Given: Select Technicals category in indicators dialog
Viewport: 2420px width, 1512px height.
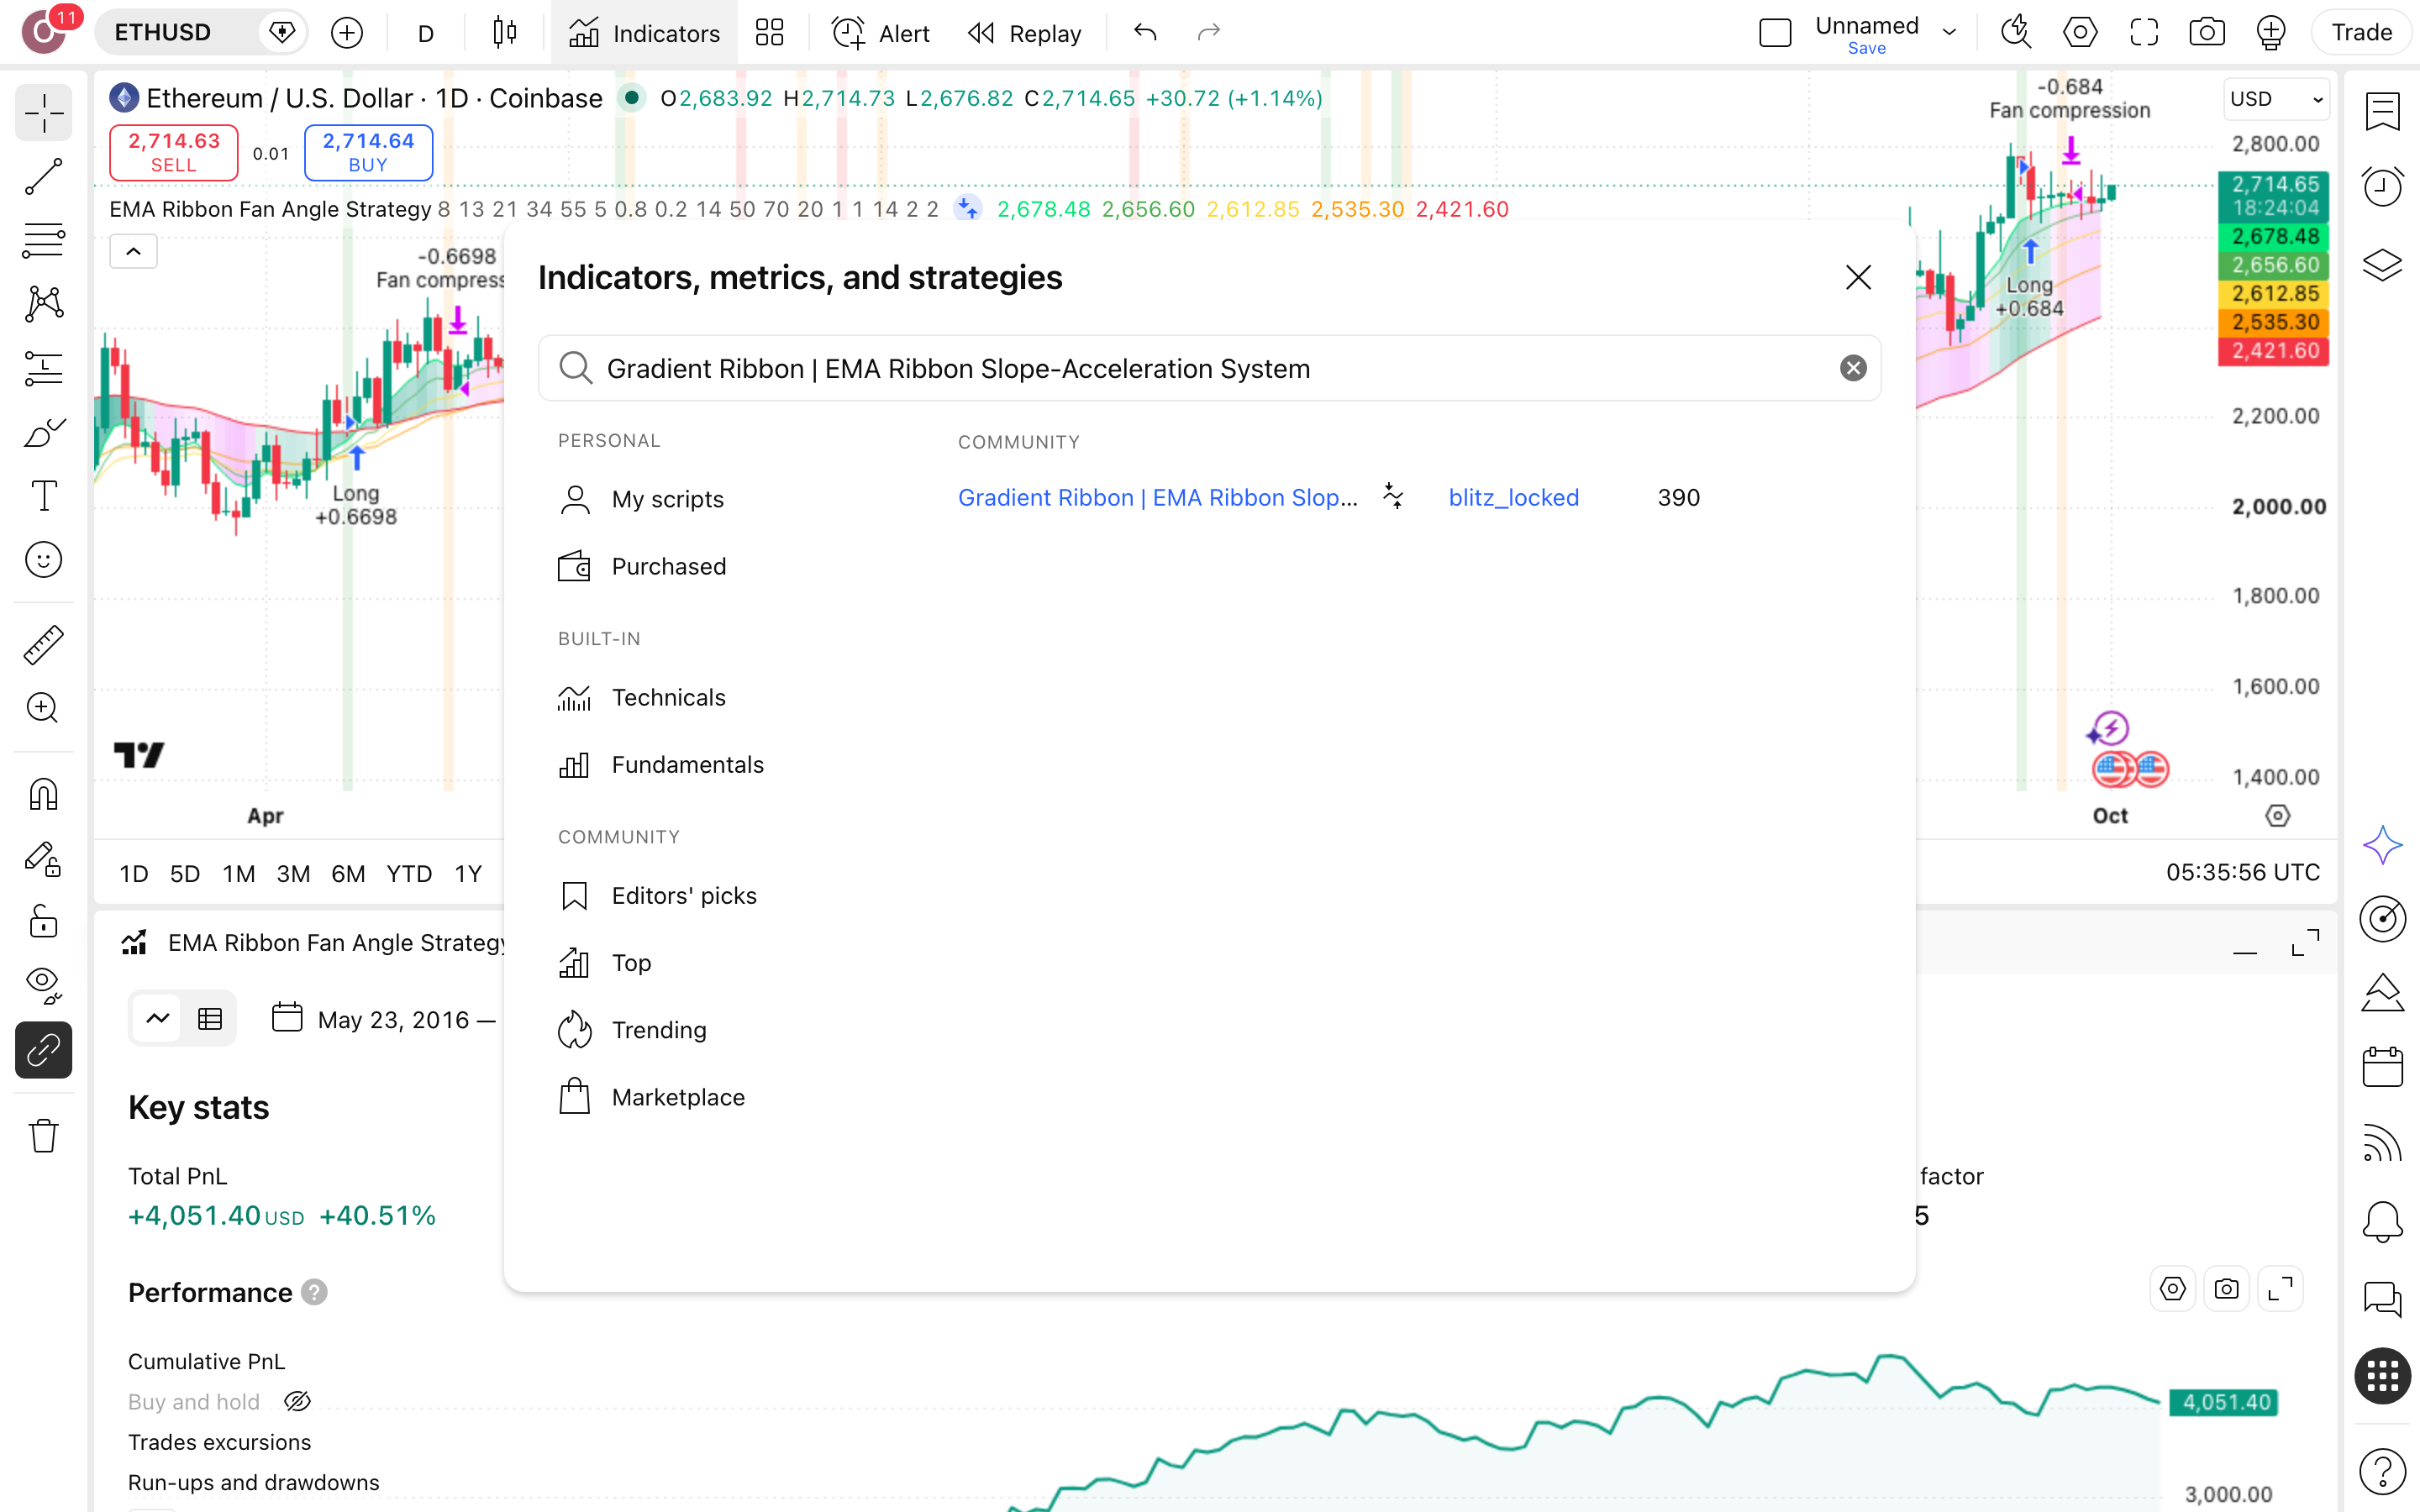Looking at the screenshot, I should point(642,697).
